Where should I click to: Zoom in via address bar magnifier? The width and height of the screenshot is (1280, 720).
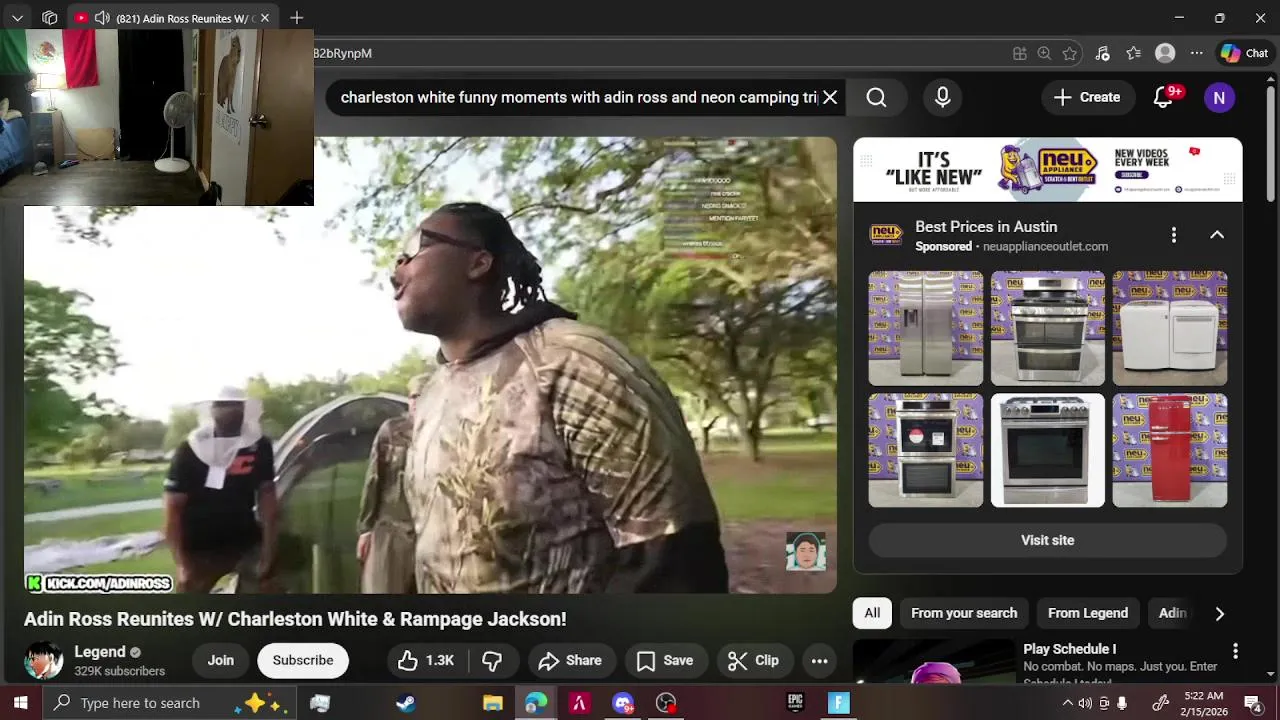pos(1044,53)
